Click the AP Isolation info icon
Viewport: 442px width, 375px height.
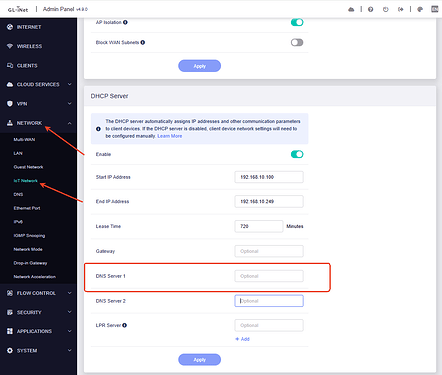pos(125,22)
